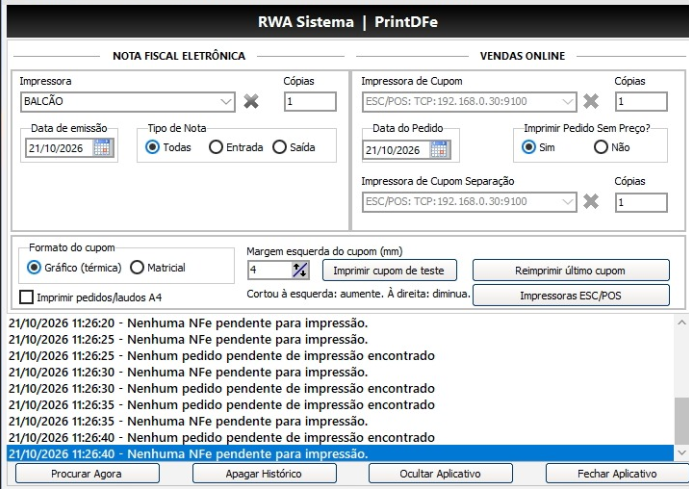Click Reimprimir último cupom button
Viewport: 689px width, 489px height.
[571, 270]
